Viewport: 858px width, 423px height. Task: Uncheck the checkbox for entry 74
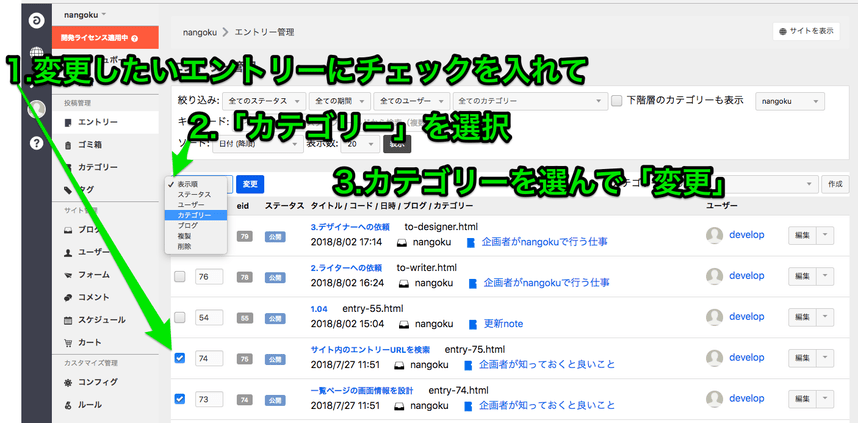[180, 358]
